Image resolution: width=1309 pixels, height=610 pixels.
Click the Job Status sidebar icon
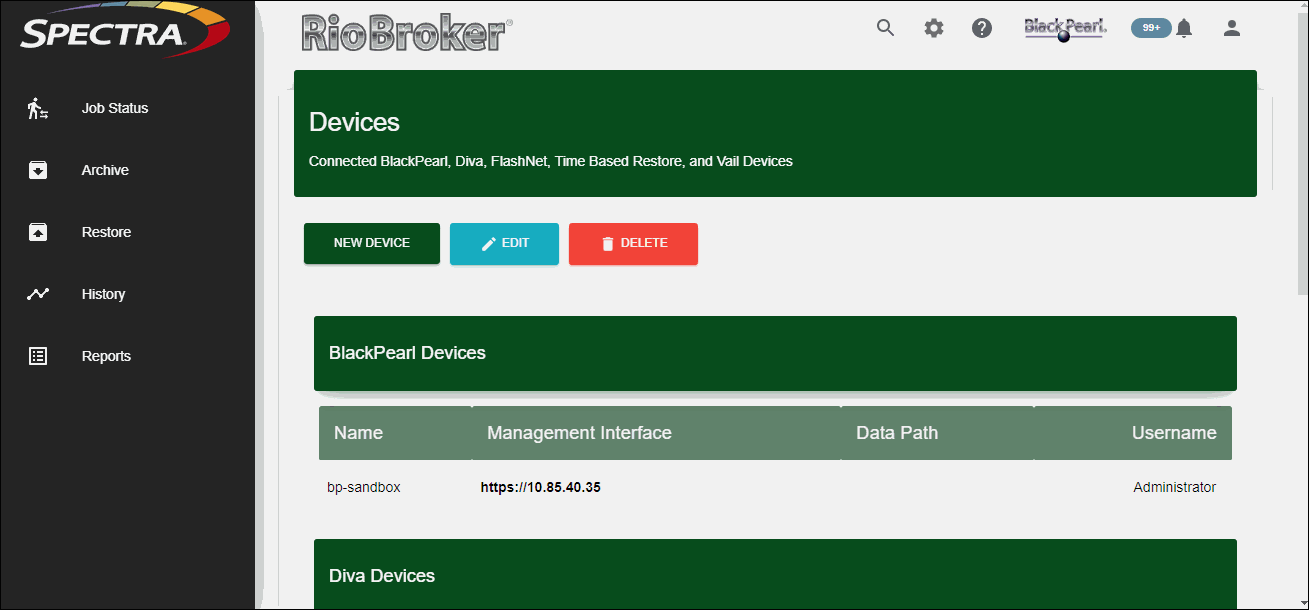[38, 108]
